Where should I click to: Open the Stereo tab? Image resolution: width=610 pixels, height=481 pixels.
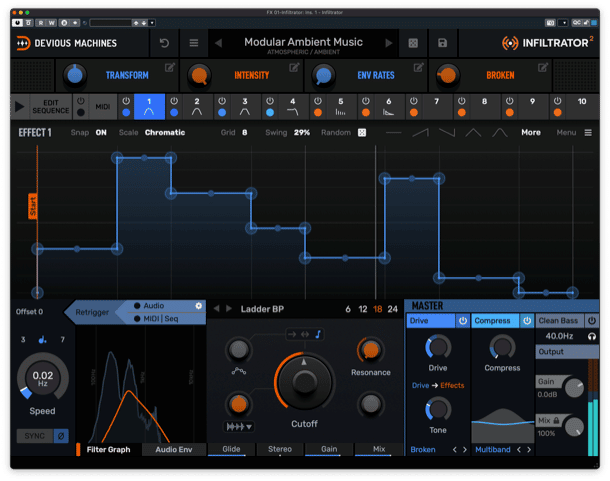pos(280,449)
